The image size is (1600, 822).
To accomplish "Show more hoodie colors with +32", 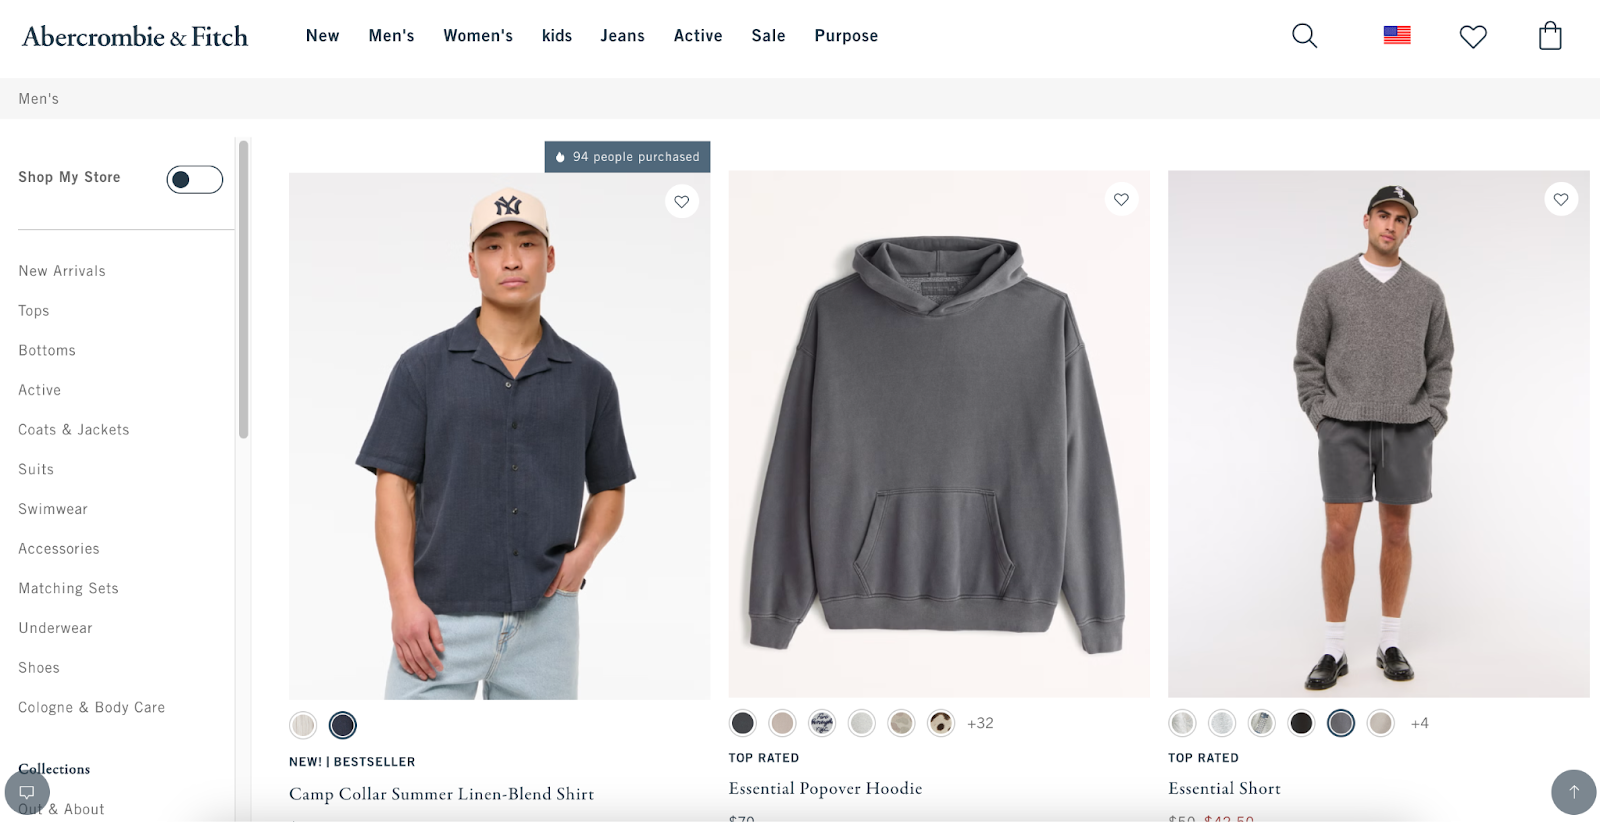I will tap(980, 723).
